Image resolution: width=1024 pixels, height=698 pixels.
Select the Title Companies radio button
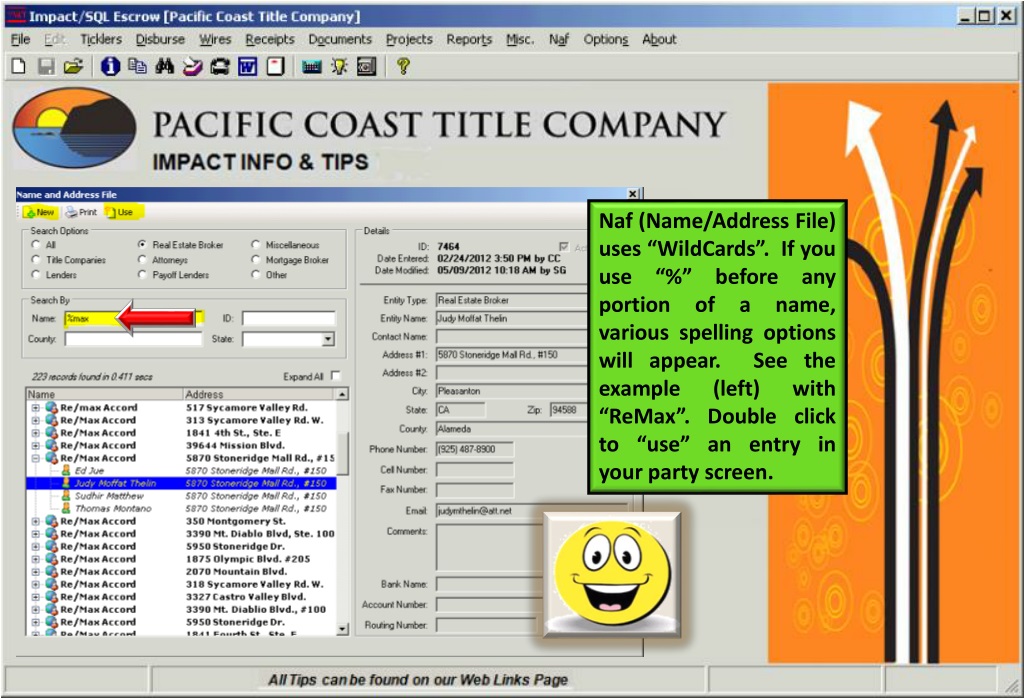tap(35, 260)
